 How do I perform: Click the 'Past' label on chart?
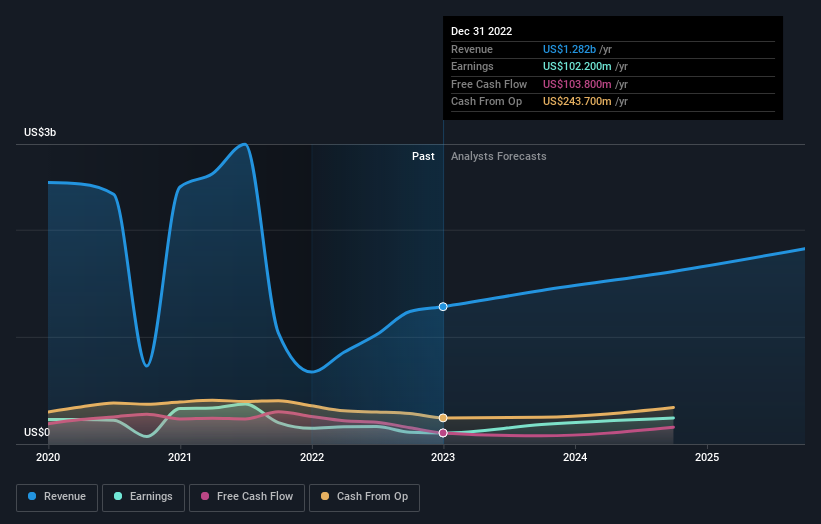tap(423, 157)
